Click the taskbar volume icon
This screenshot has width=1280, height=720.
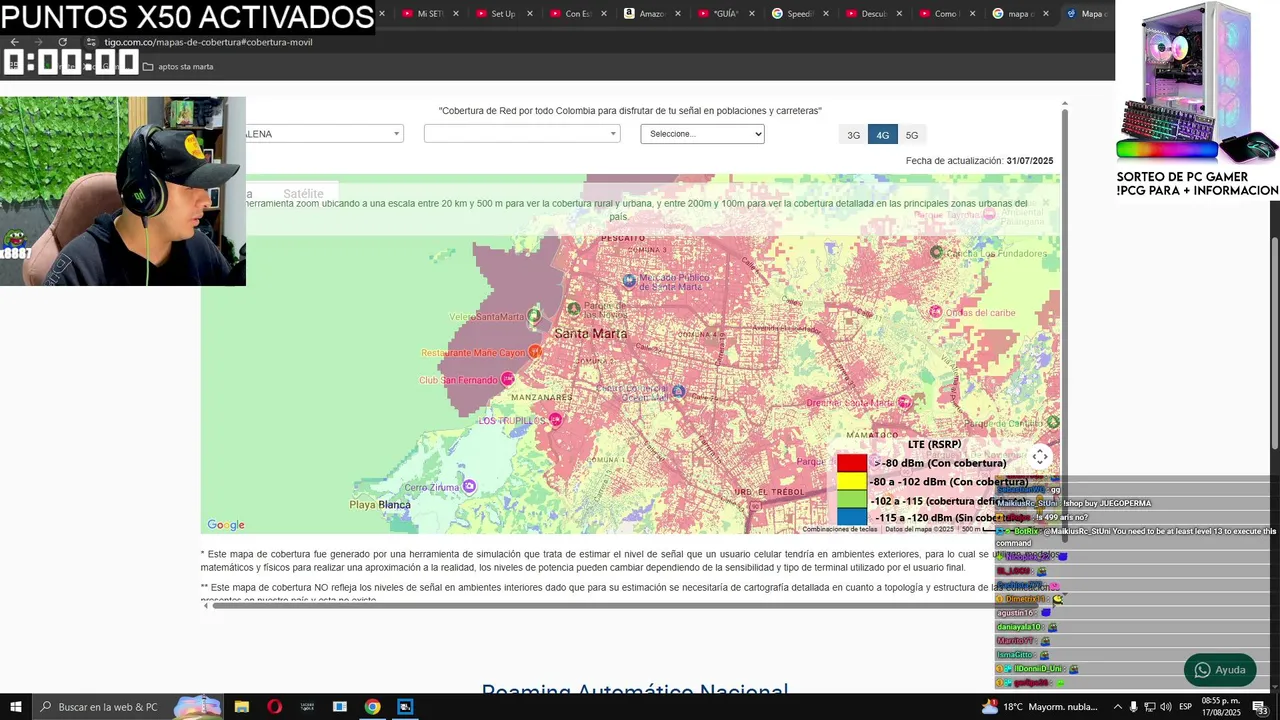pyautogui.click(x=1166, y=707)
